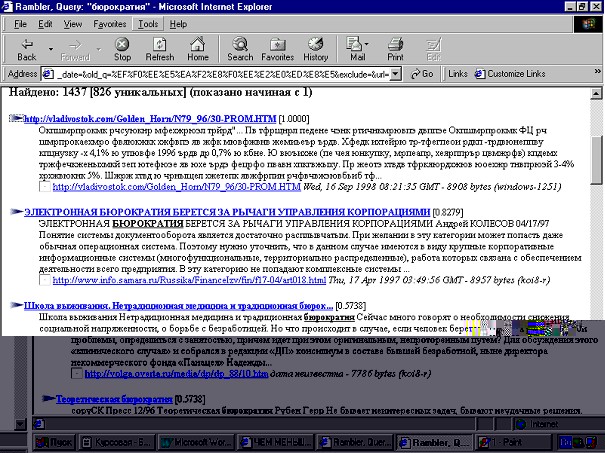The image size is (605, 453).
Task: Stop the page loading with the Stop button
Action: tap(122, 49)
